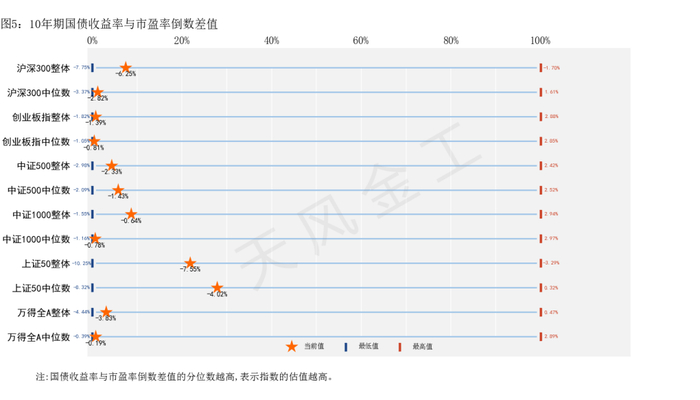Click the 沪深300中位数 row label
700x400 pixels.
(x=39, y=92)
